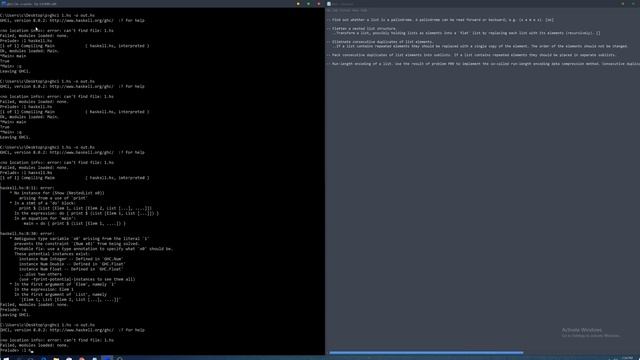The image size is (640, 360).
Task: Click the '...plus two others' line
Action: point(40,274)
